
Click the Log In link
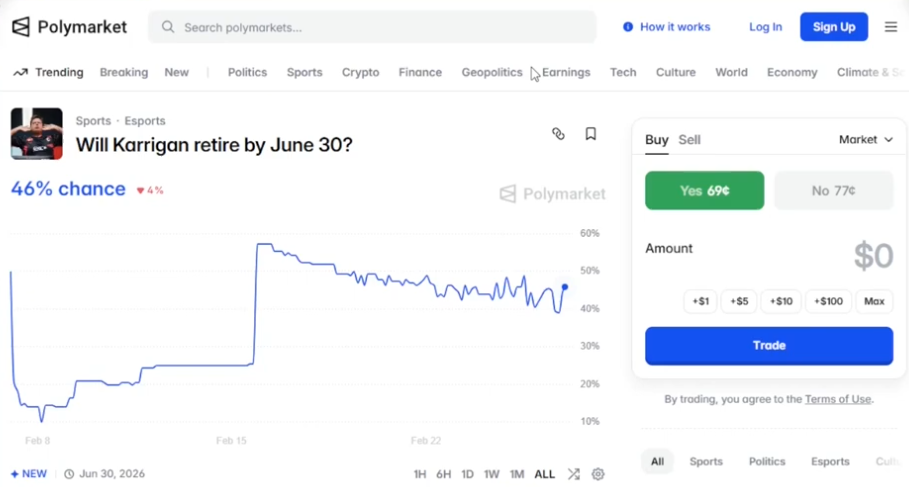[x=765, y=27]
